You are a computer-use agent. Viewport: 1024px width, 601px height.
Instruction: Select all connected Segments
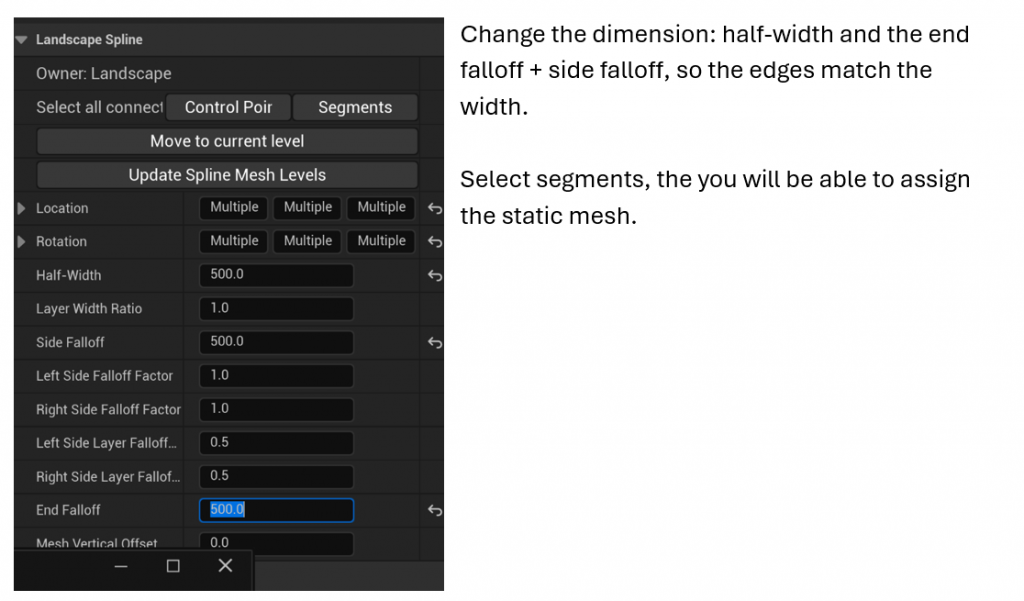point(355,107)
